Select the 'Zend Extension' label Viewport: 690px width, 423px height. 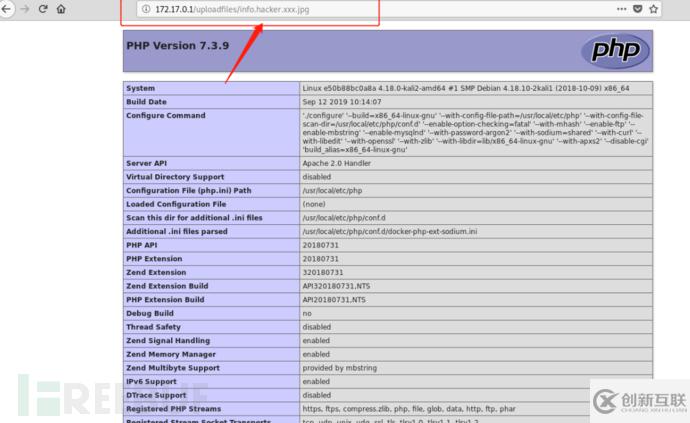tap(156, 272)
